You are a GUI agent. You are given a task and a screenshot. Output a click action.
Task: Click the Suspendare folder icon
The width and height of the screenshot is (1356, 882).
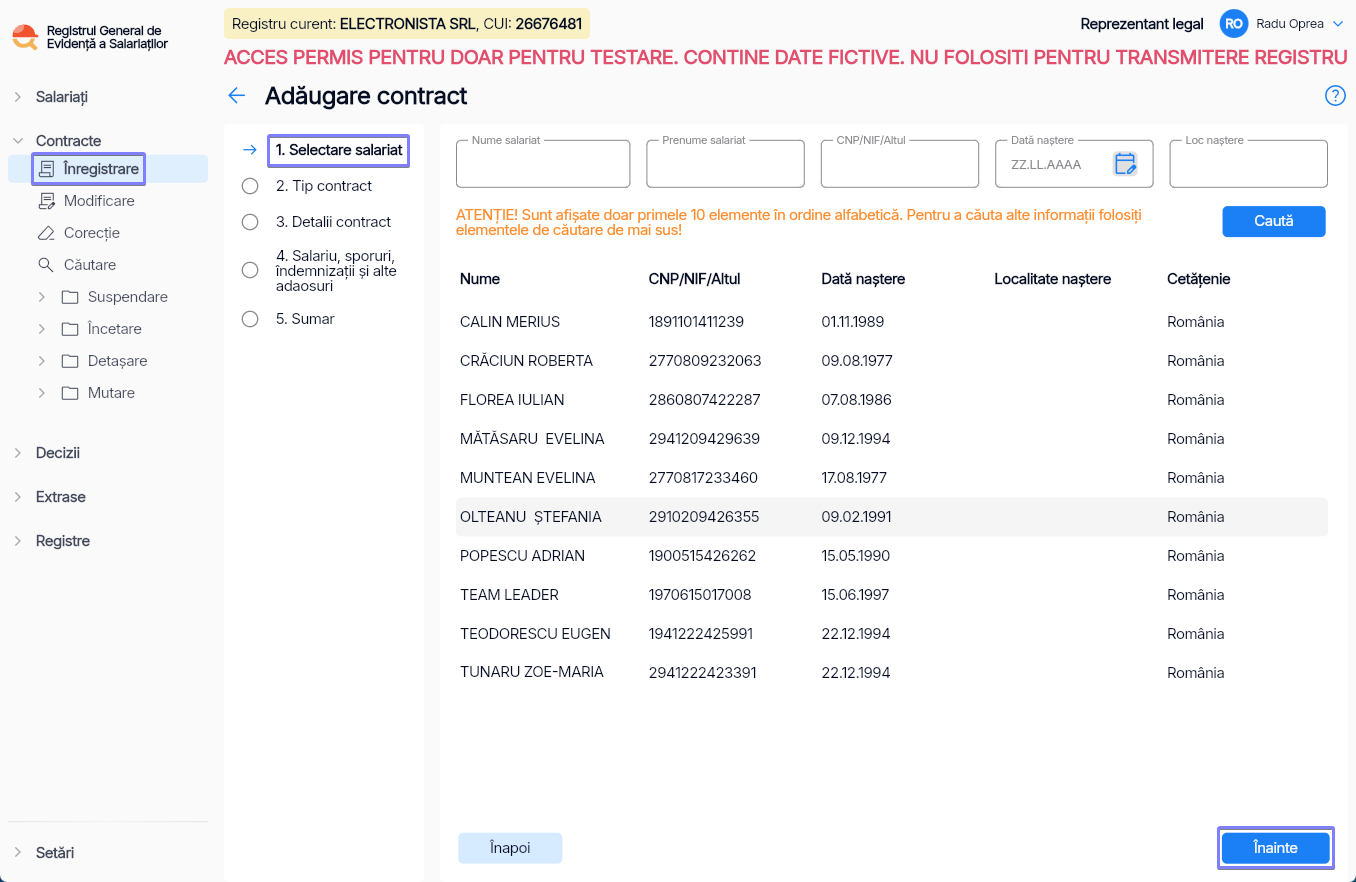point(70,297)
